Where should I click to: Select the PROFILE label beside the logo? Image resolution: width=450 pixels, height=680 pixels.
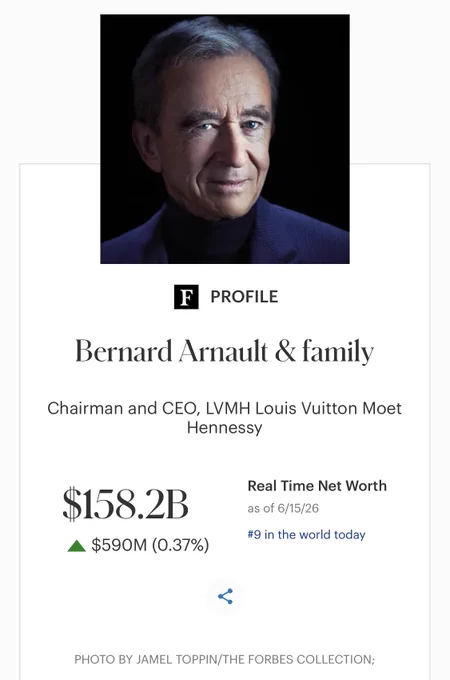[x=245, y=297]
